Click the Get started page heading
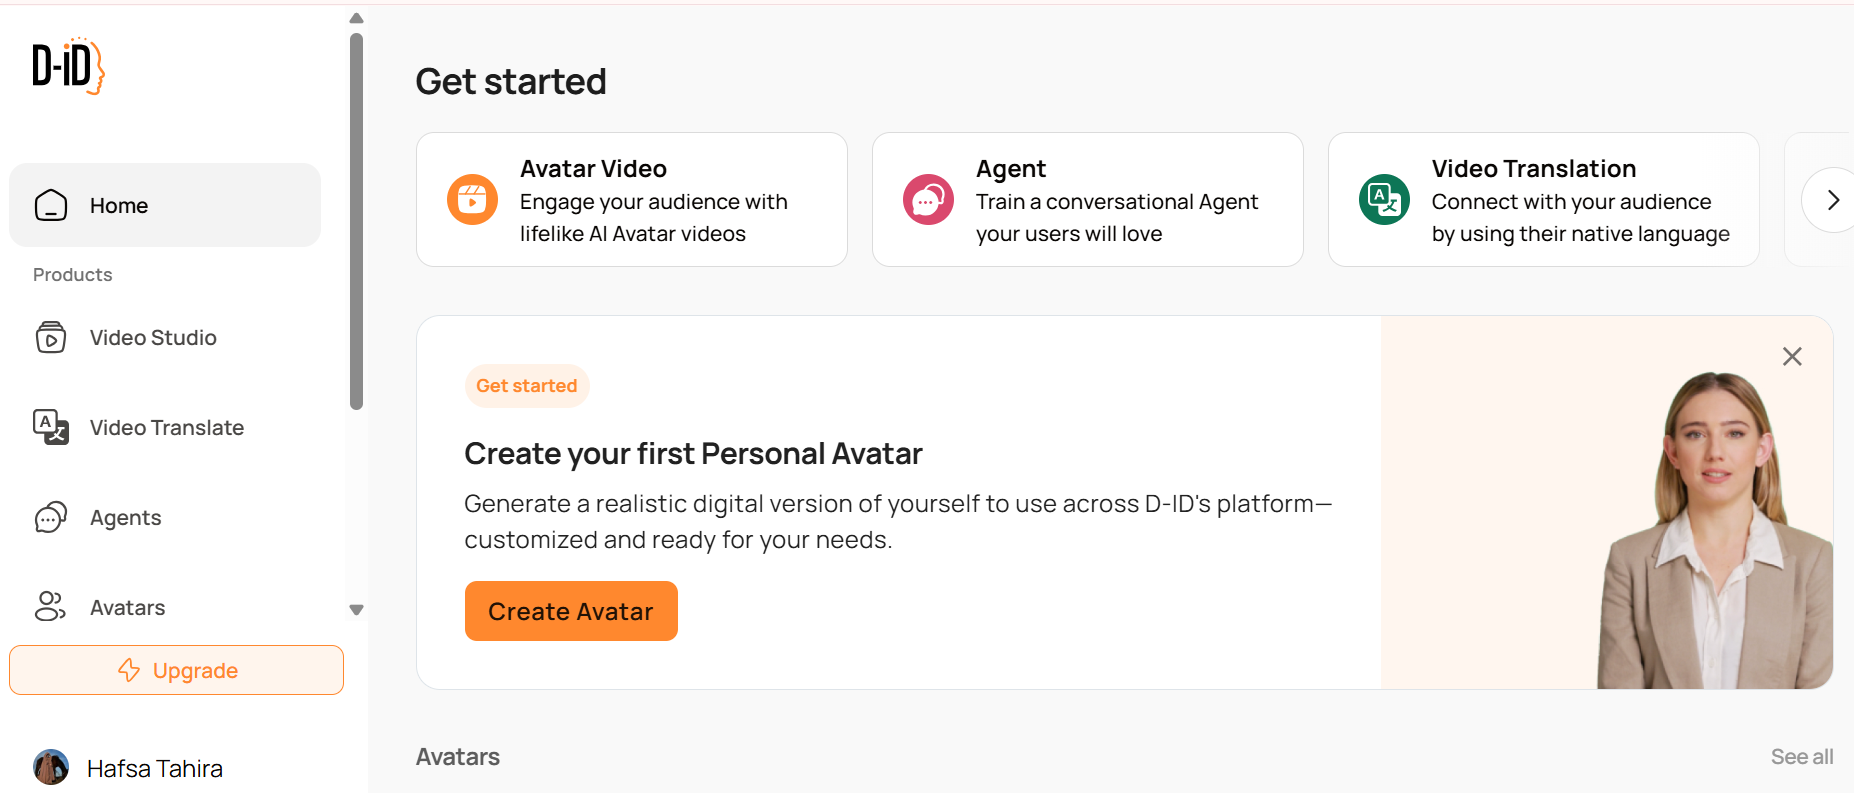This screenshot has width=1854, height=793. click(x=511, y=82)
